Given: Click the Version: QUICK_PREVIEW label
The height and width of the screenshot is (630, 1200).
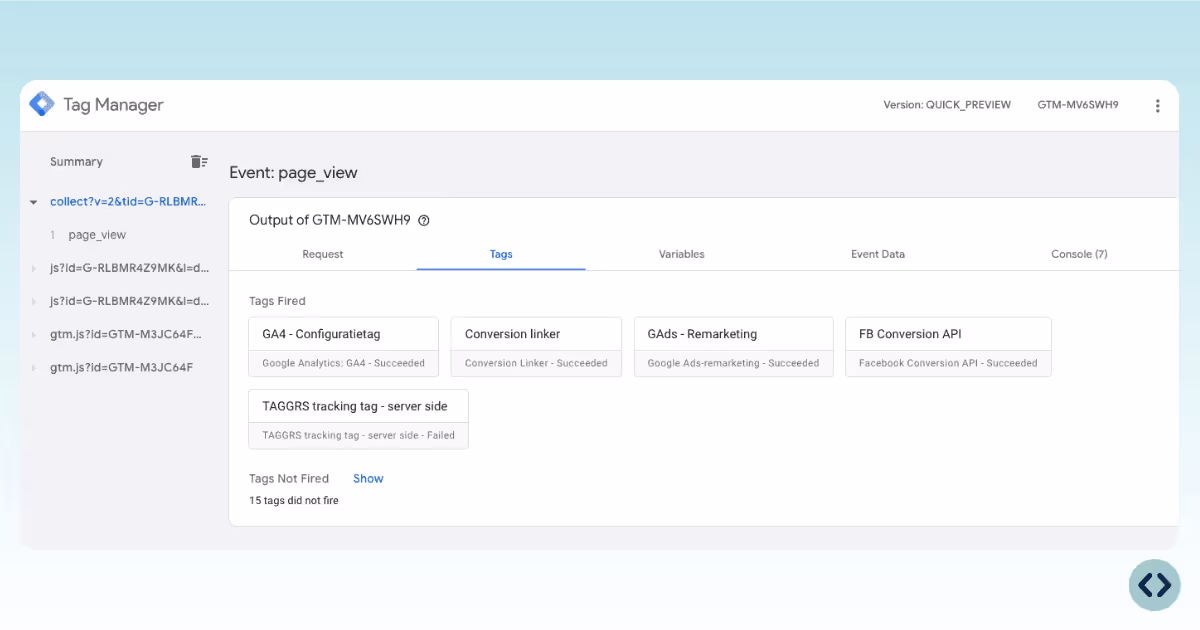Looking at the screenshot, I should [947, 105].
